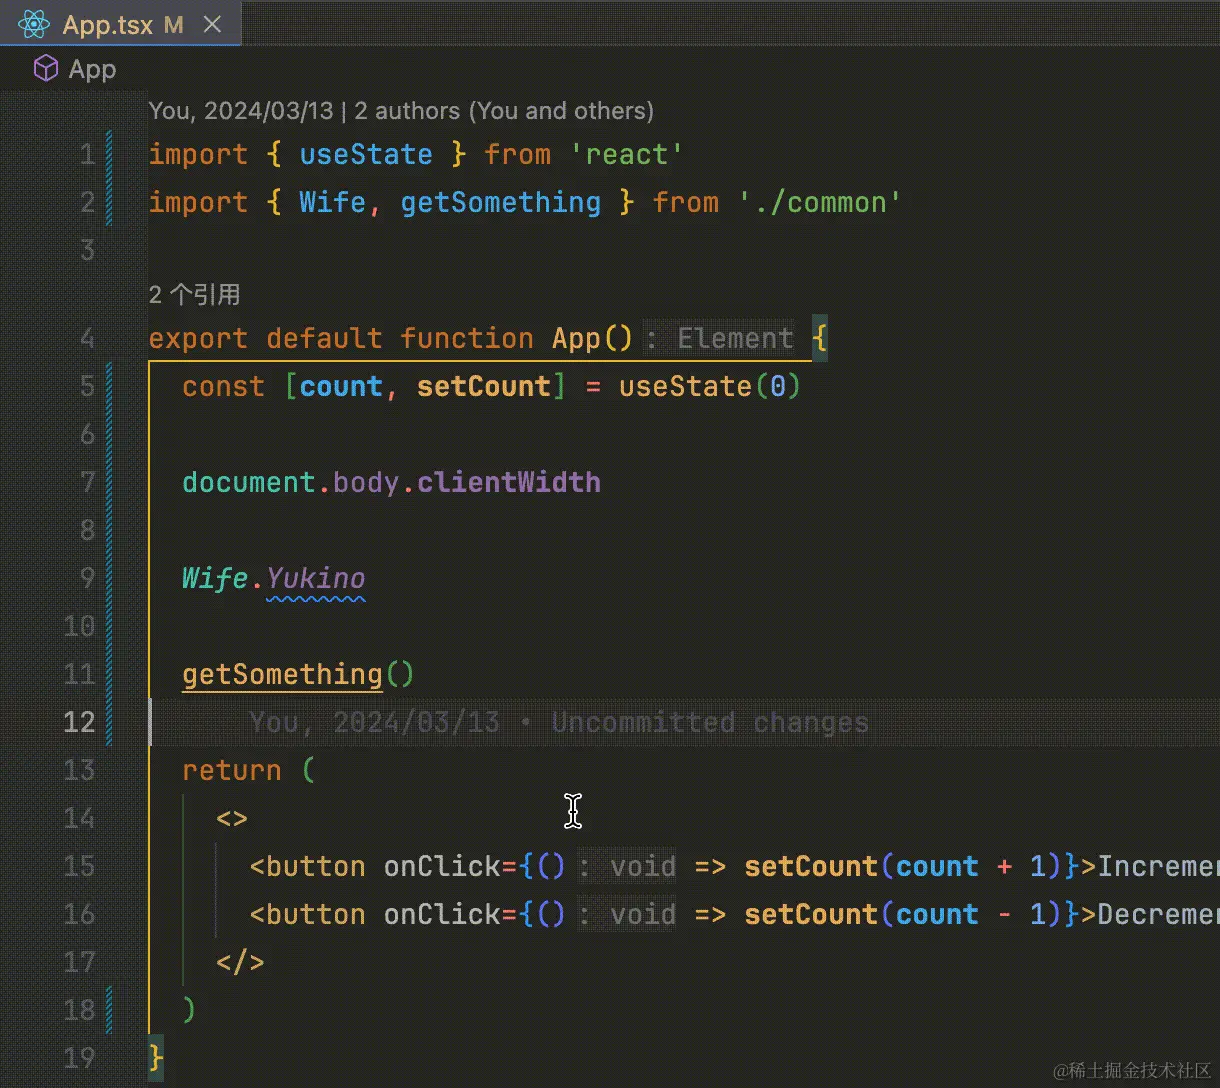Click the opening fragment '<>' on line 14
The height and width of the screenshot is (1088, 1220).
[x=232, y=818]
